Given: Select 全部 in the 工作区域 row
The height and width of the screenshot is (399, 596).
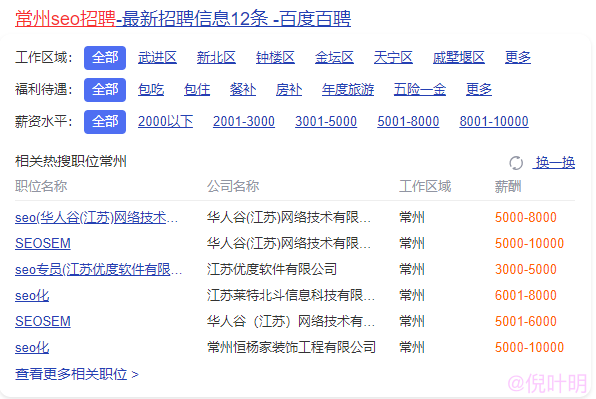Looking at the screenshot, I should [105, 58].
